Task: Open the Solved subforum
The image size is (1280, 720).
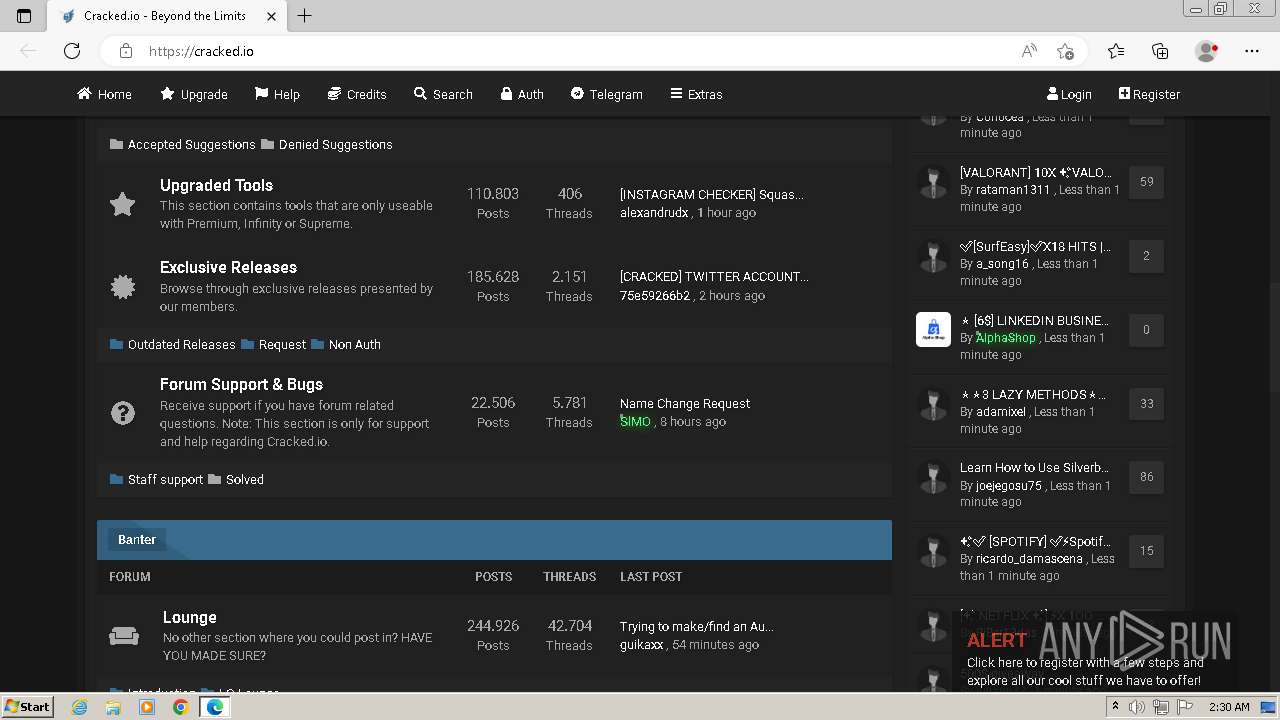Action: click(x=244, y=480)
